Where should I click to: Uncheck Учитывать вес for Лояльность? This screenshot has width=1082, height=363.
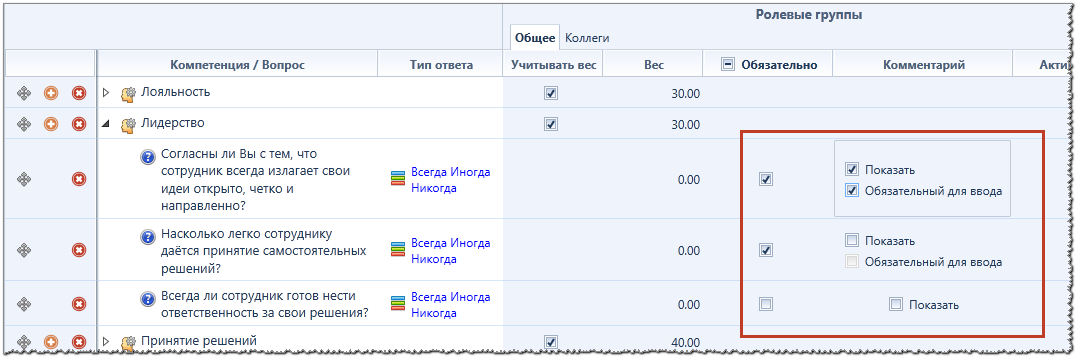click(x=551, y=92)
